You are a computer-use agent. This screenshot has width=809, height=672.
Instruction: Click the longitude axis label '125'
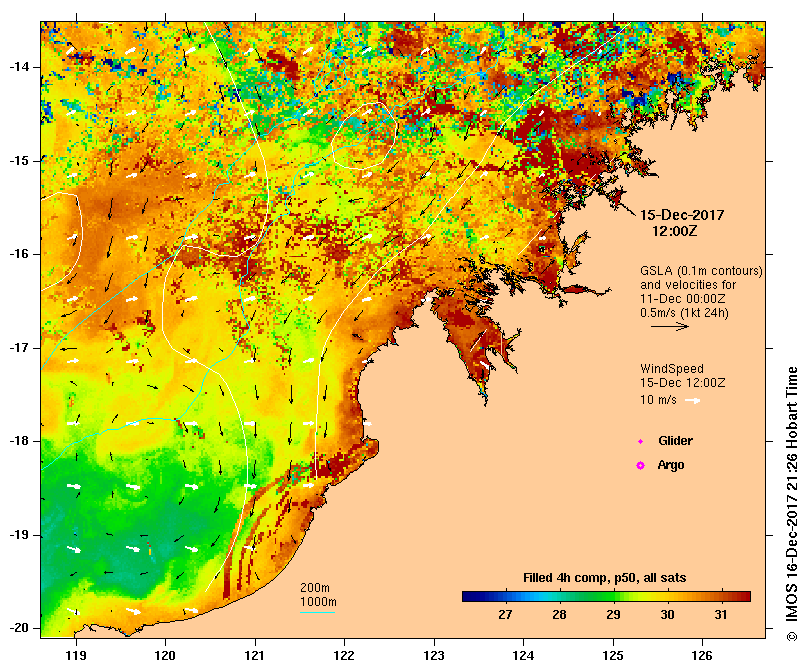point(613,656)
